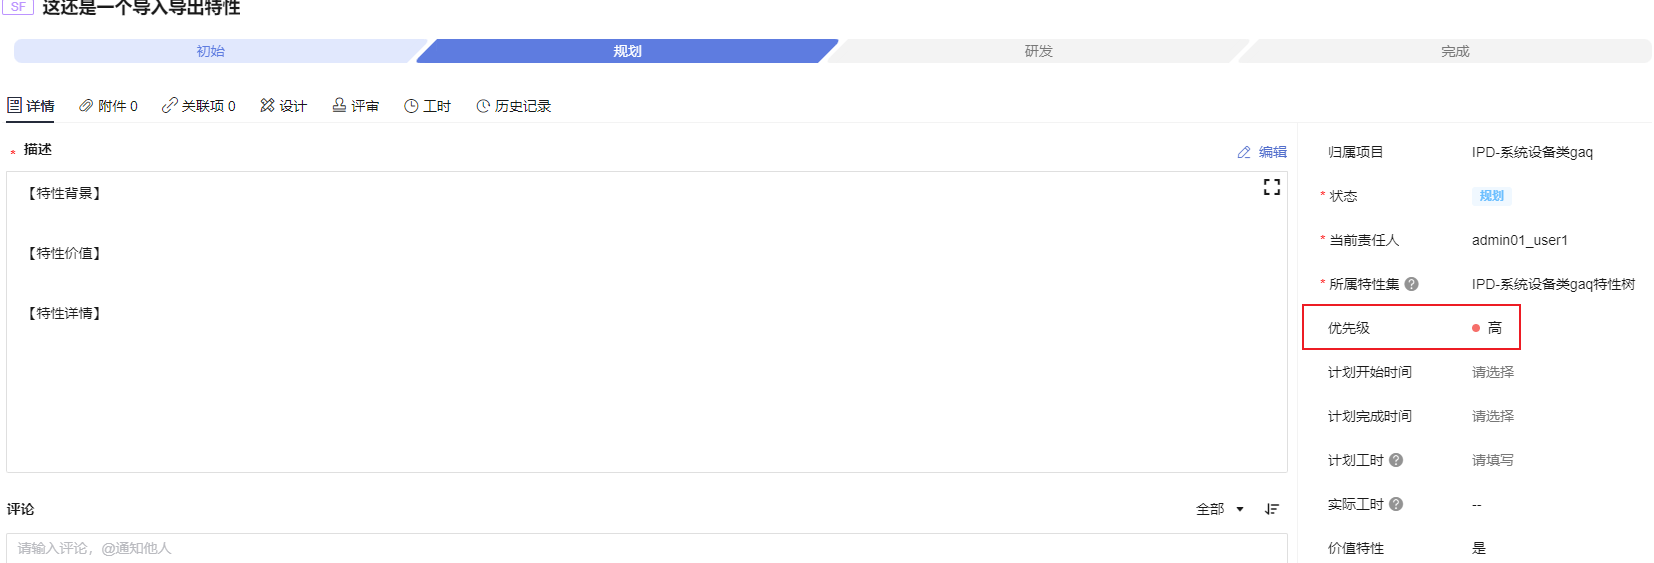Click the comment sort order icon
Image resolution: width=1654 pixels, height=563 pixels.
pyautogui.click(x=1271, y=509)
